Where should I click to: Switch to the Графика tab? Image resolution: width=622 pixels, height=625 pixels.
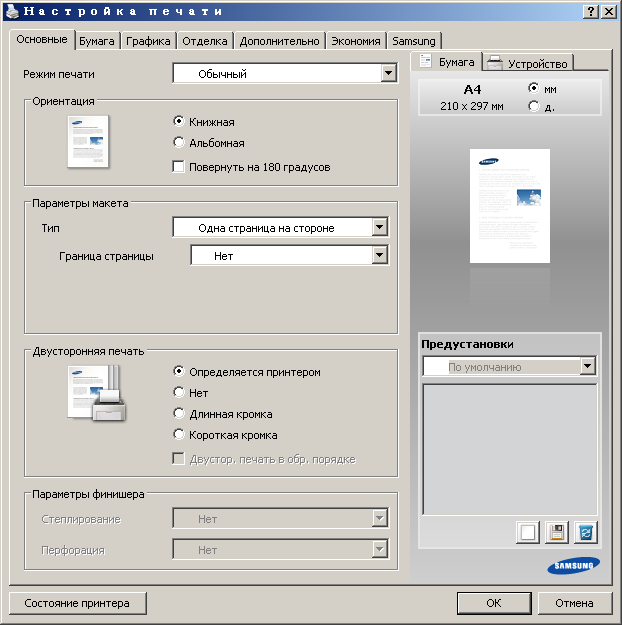click(148, 41)
